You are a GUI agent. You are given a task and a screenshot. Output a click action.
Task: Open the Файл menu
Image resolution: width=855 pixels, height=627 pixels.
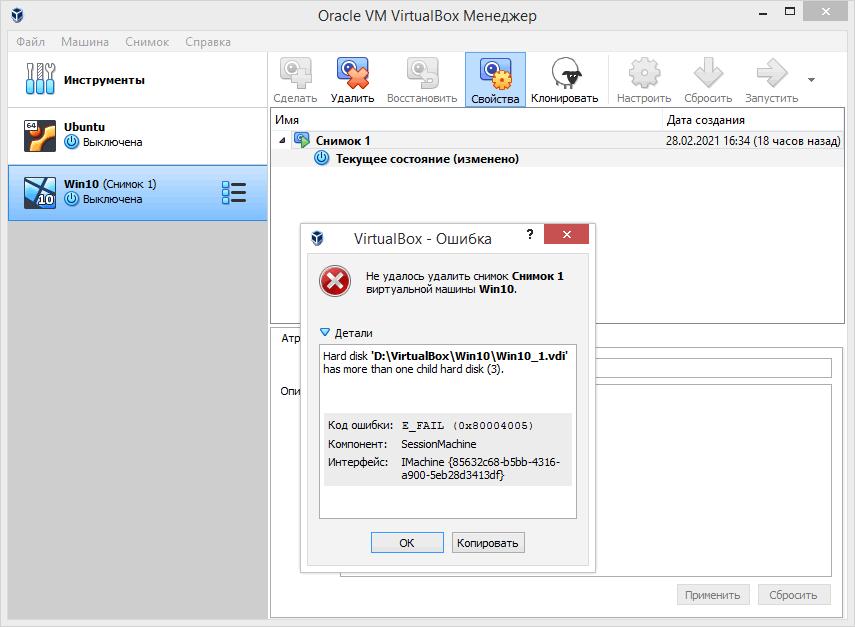pos(30,42)
